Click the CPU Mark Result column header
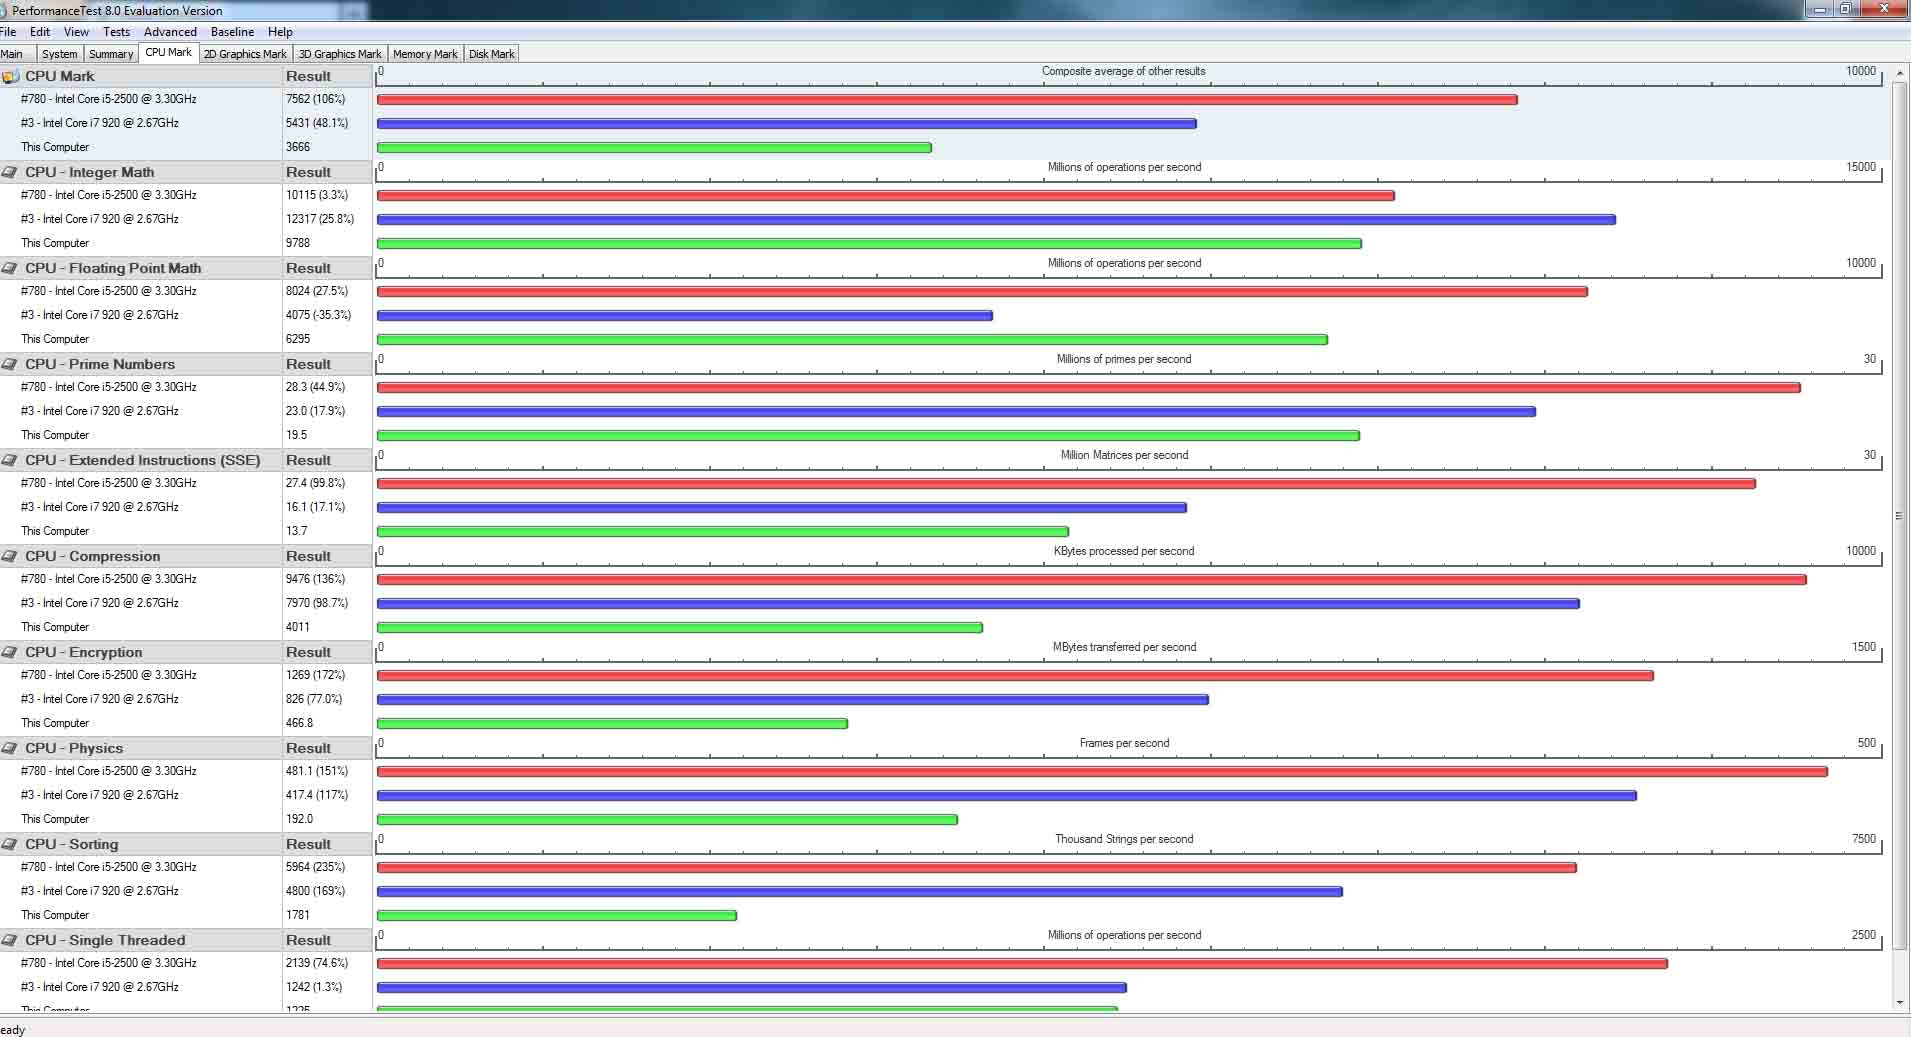 tap(326, 76)
